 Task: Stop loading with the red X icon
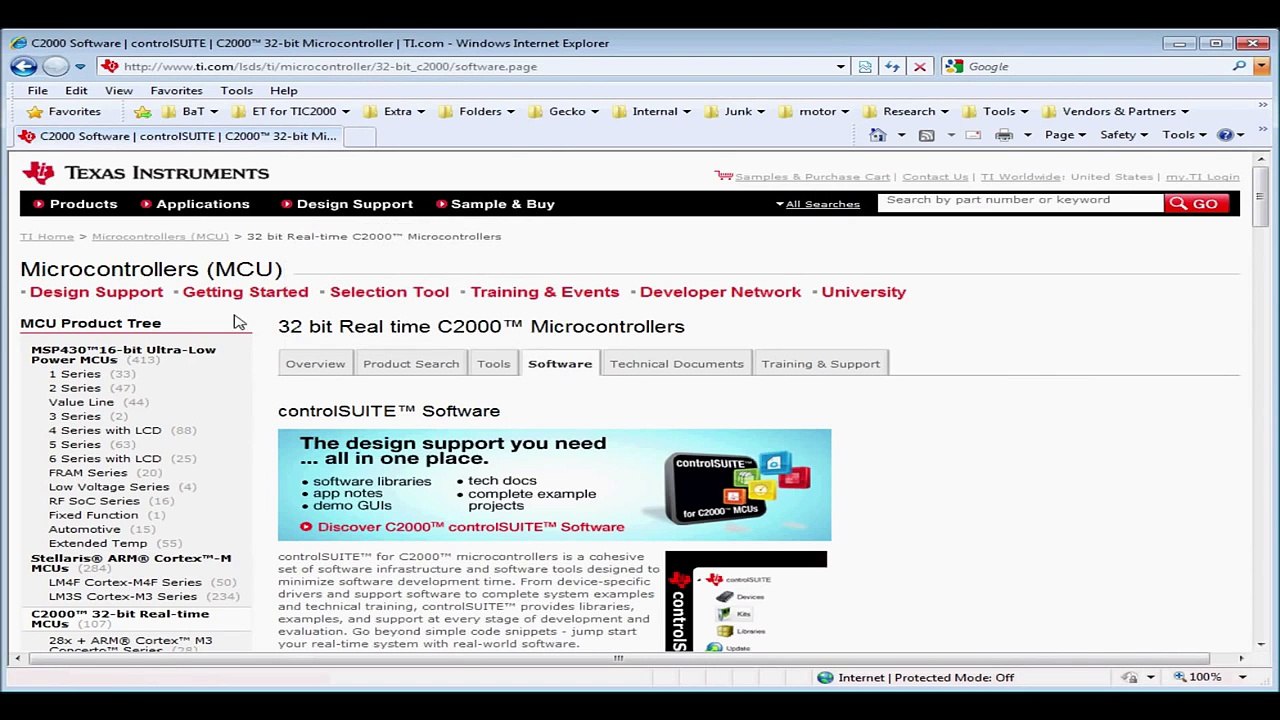coord(920,67)
